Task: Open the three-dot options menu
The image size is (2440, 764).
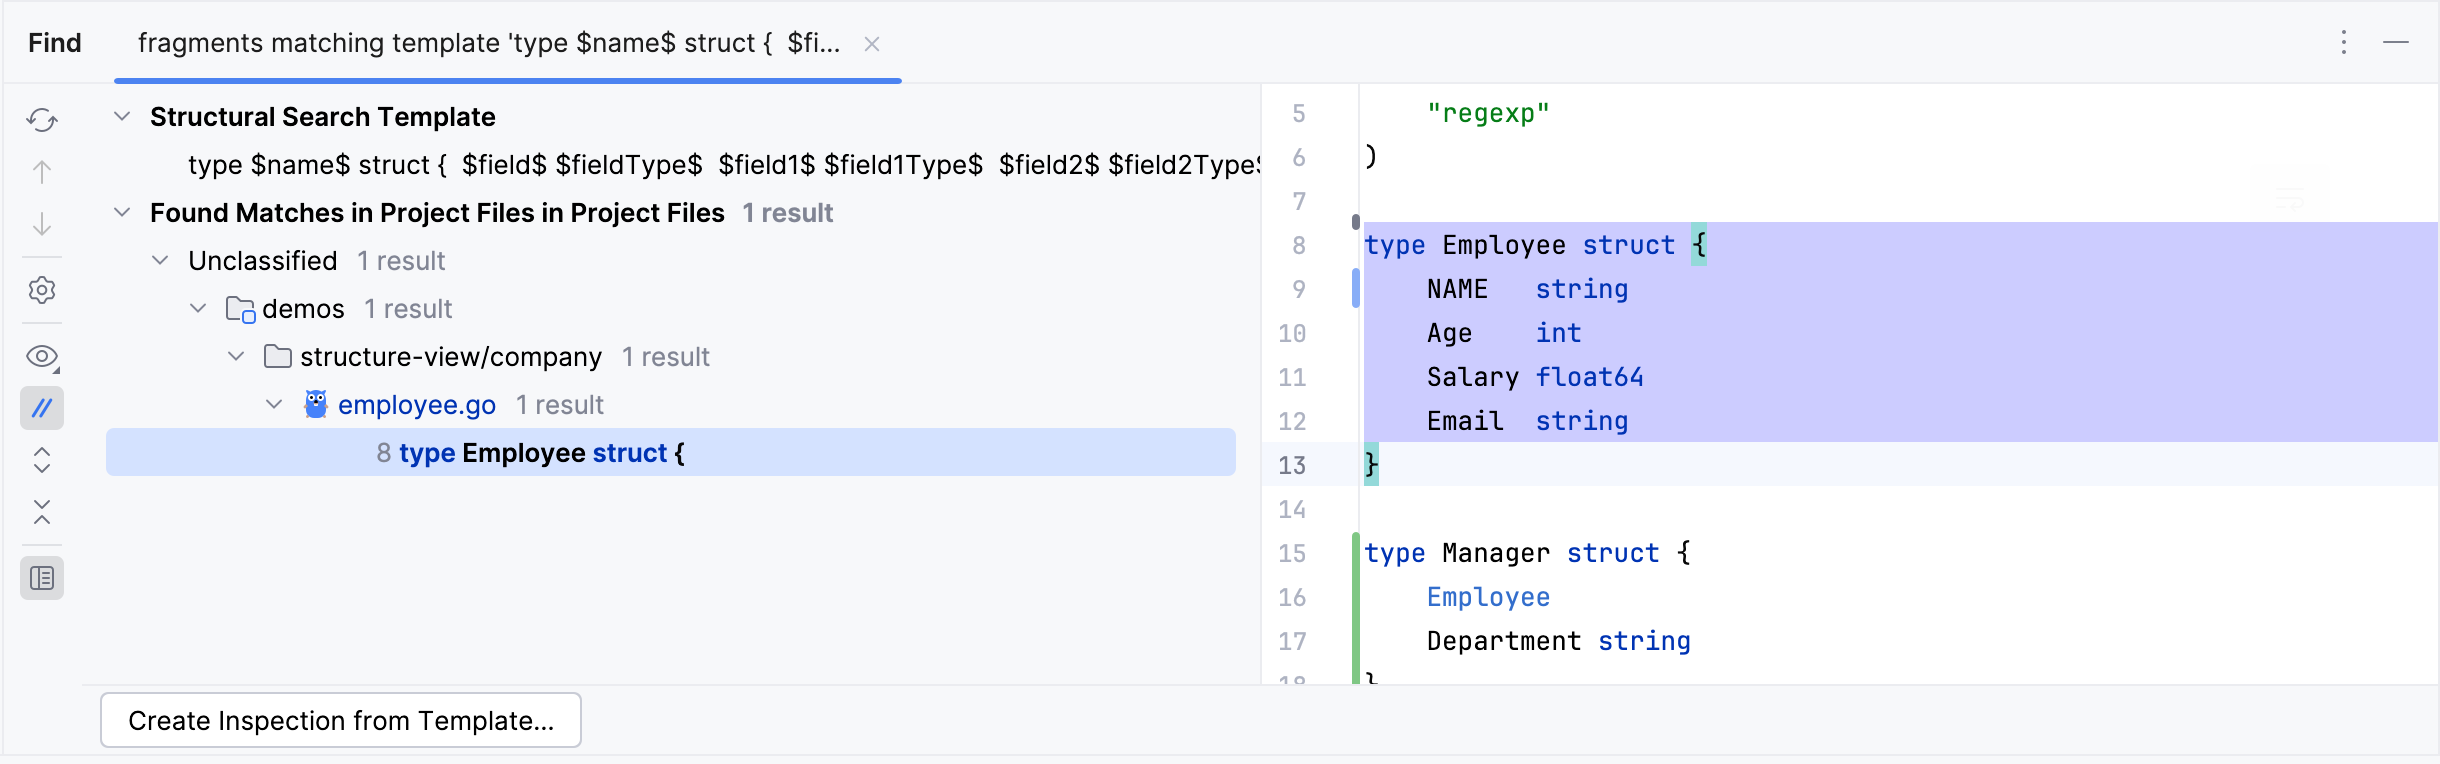Action: click(2343, 42)
